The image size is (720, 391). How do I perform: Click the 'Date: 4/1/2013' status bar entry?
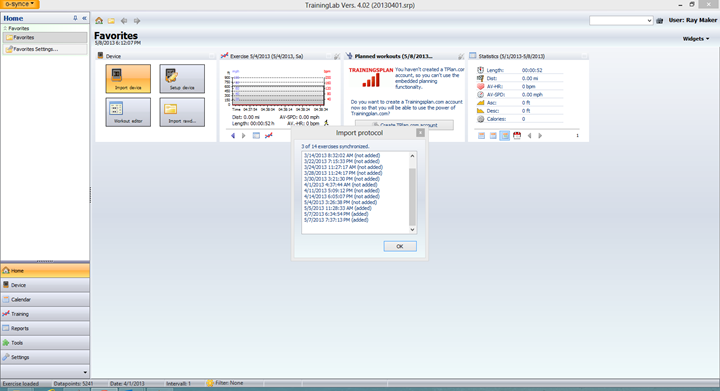click(x=127, y=384)
